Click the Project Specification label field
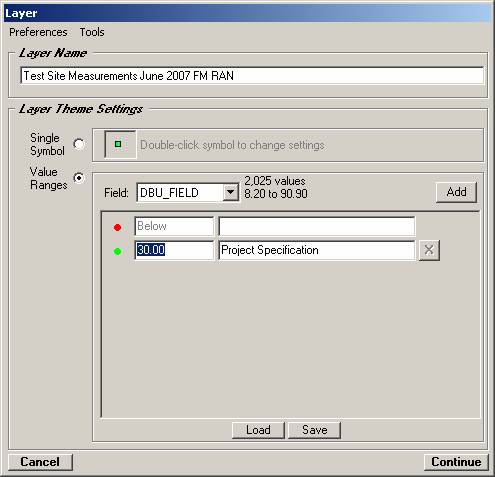The height and width of the screenshot is (477, 495). 317,250
